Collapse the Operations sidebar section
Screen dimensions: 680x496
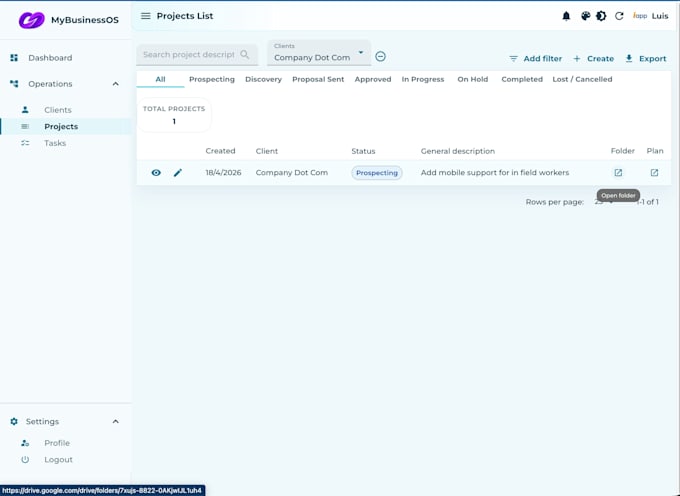tap(115, 84)
